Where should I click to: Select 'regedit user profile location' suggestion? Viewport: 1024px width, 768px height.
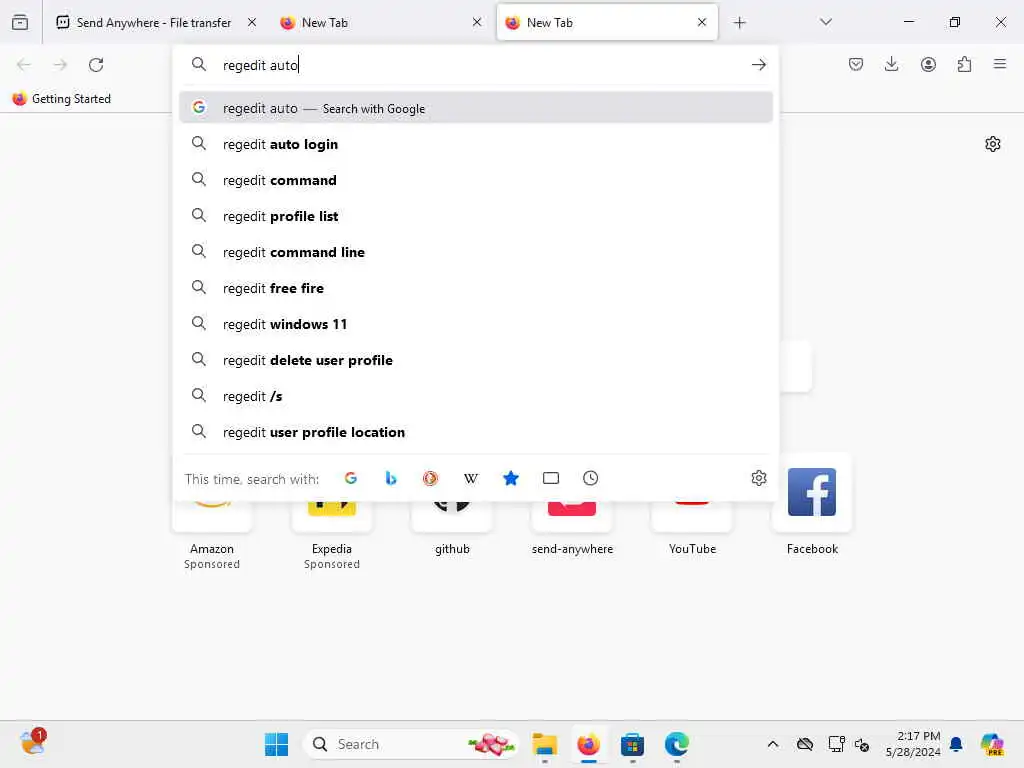click(475, 432)
